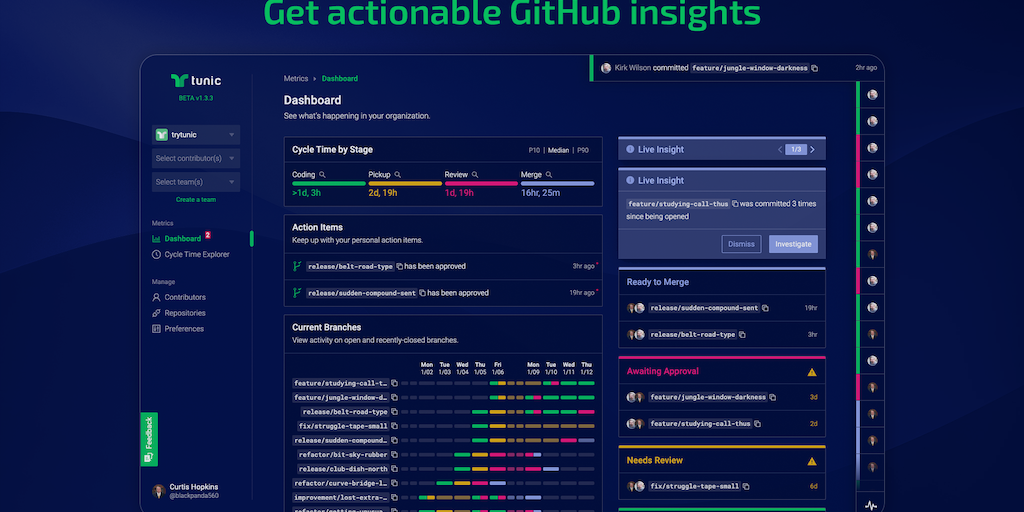Select the P90 percentile option
This screenshot has width=1024, height=512.
pos(583,150)
